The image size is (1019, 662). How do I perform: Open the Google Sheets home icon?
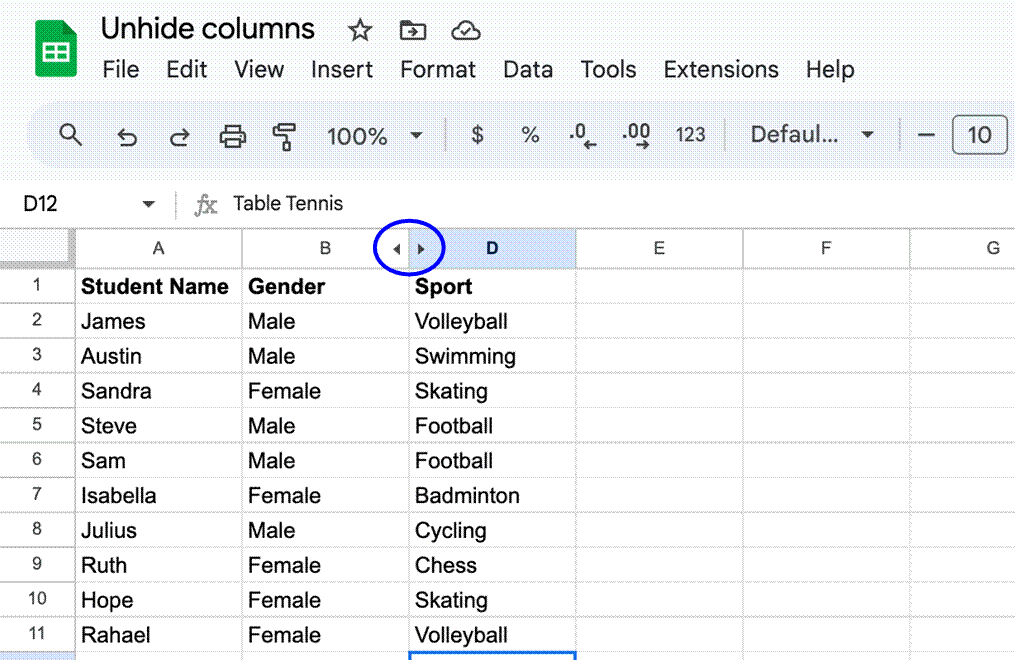[56, 49]
